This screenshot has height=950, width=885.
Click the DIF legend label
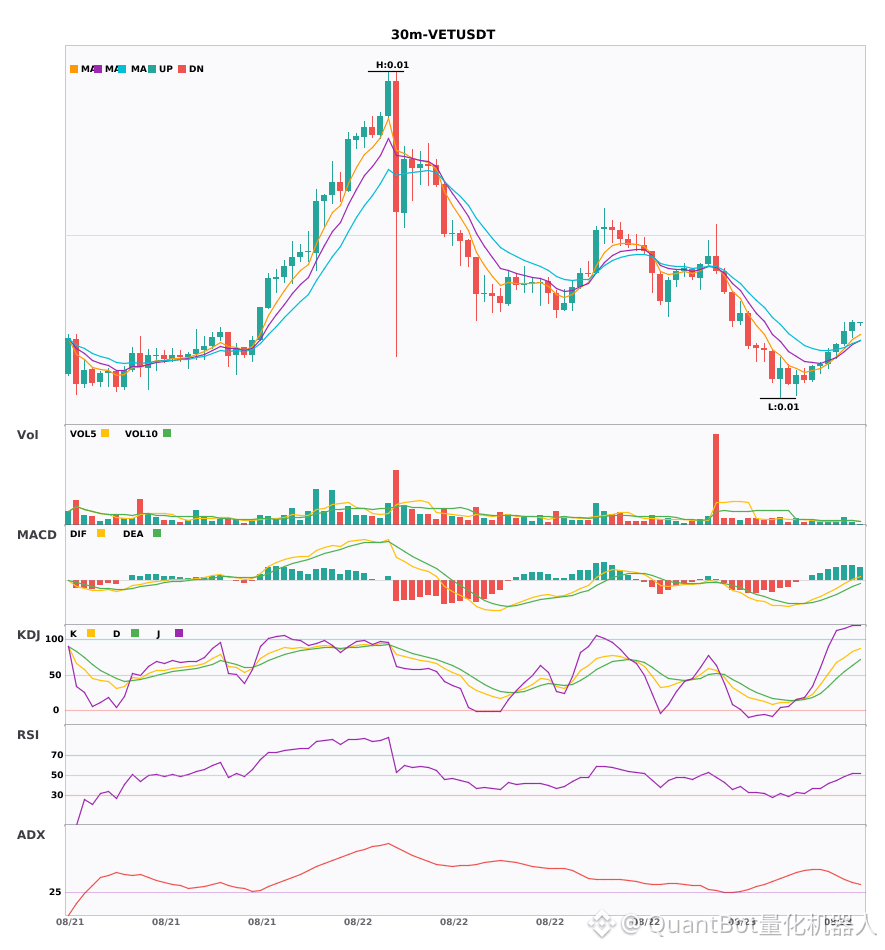point(78,534)
